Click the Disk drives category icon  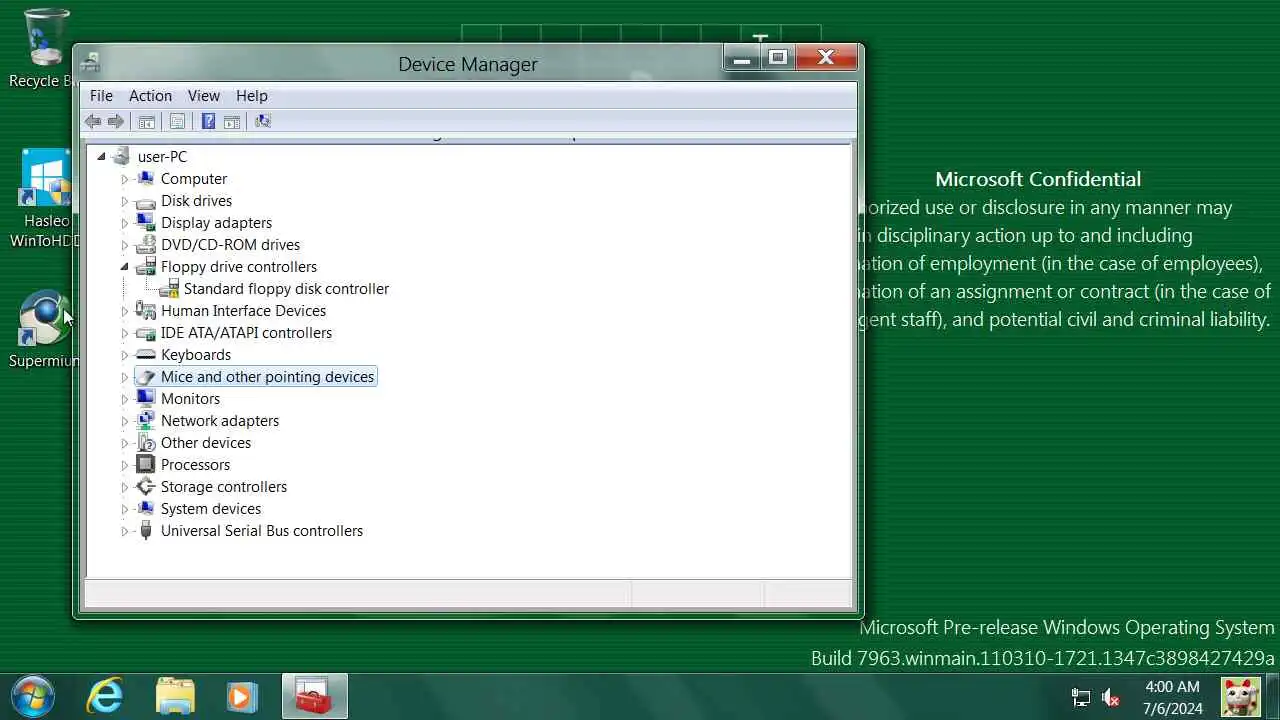click(x=146, y=201)
